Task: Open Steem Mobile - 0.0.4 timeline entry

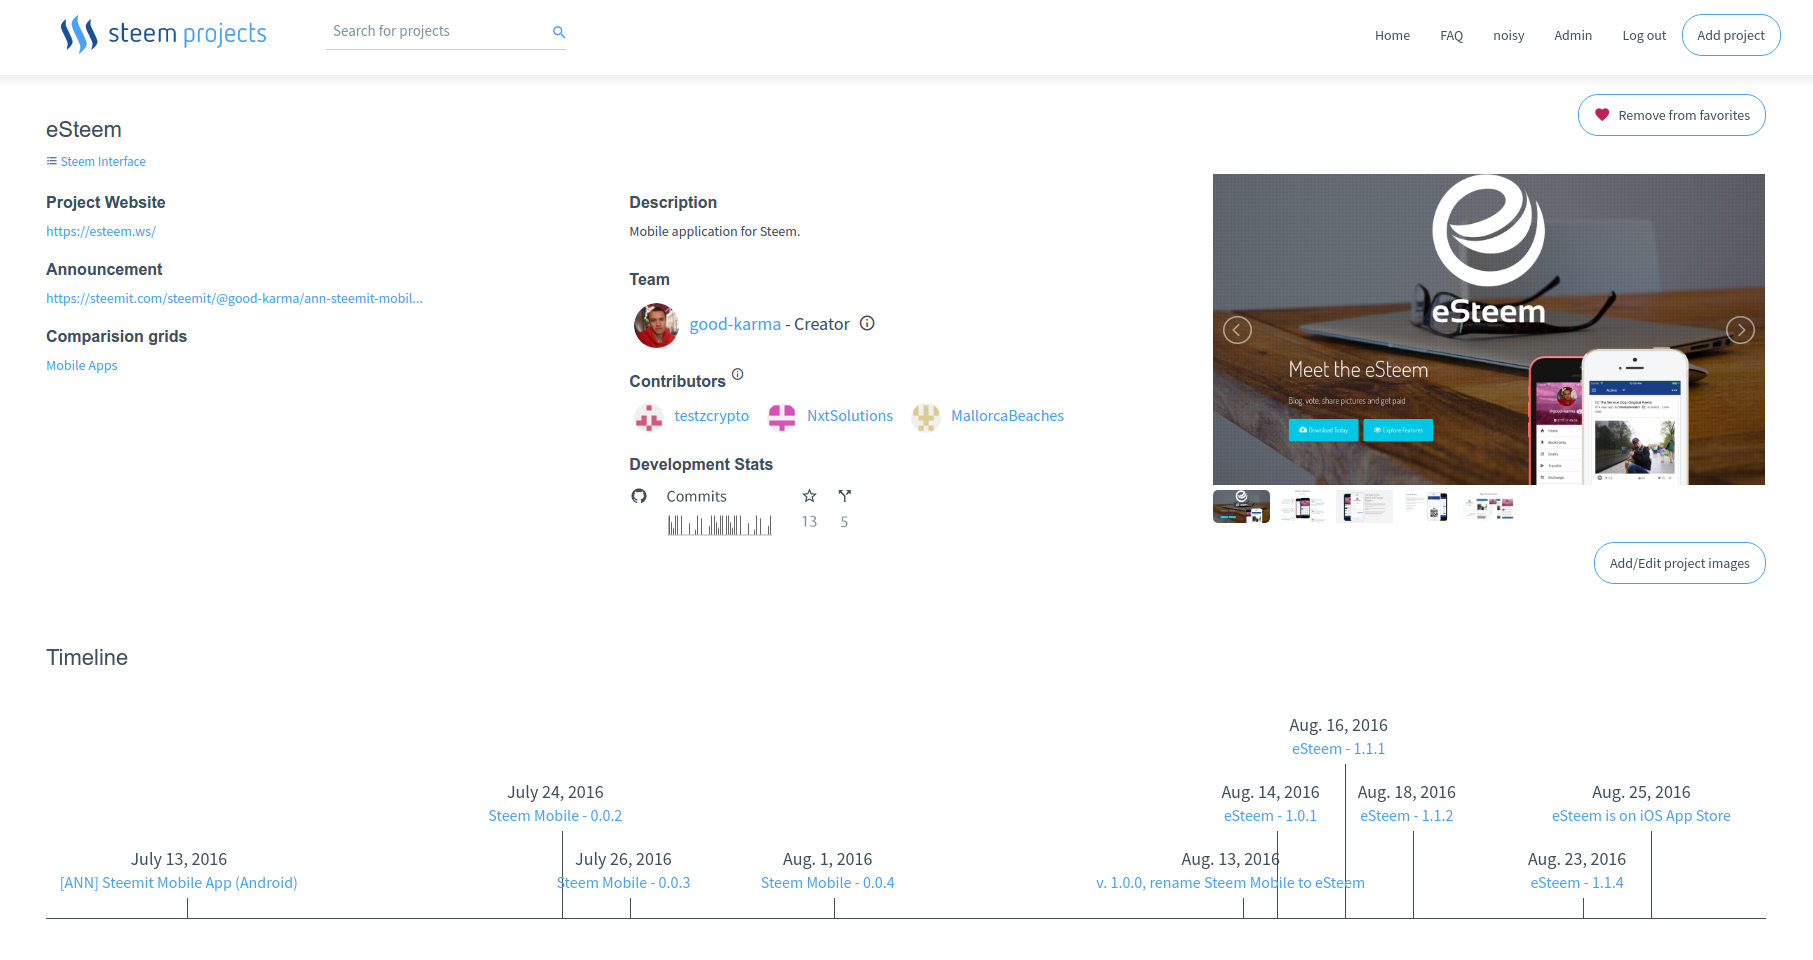Action: point(827,883)
